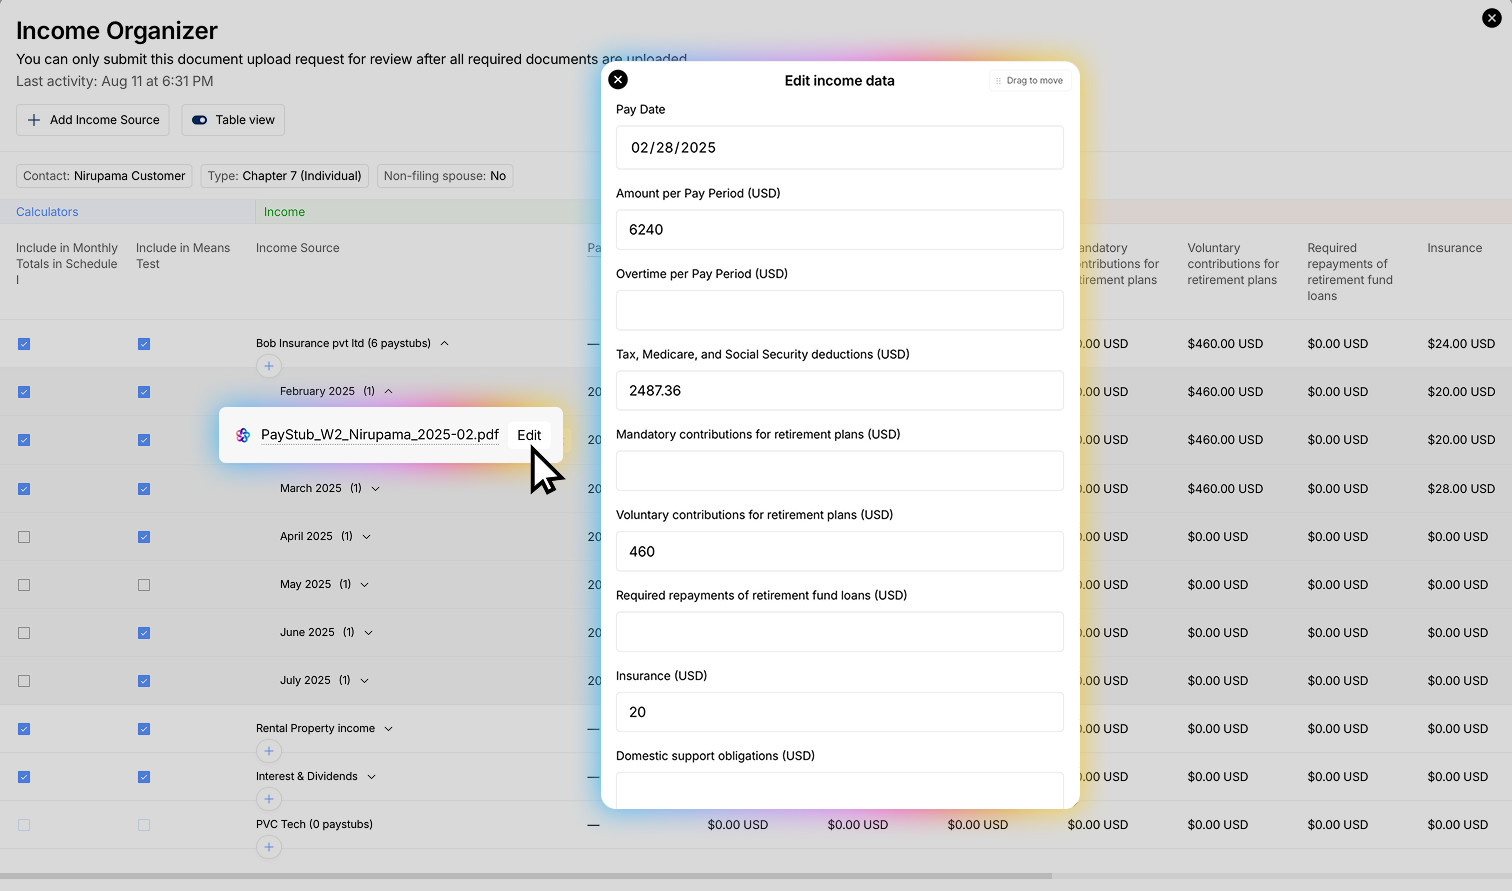Click the Overtime per Pay Period field
The width and height of the screenshot is (1512, 891).
(x=839, y=310)
